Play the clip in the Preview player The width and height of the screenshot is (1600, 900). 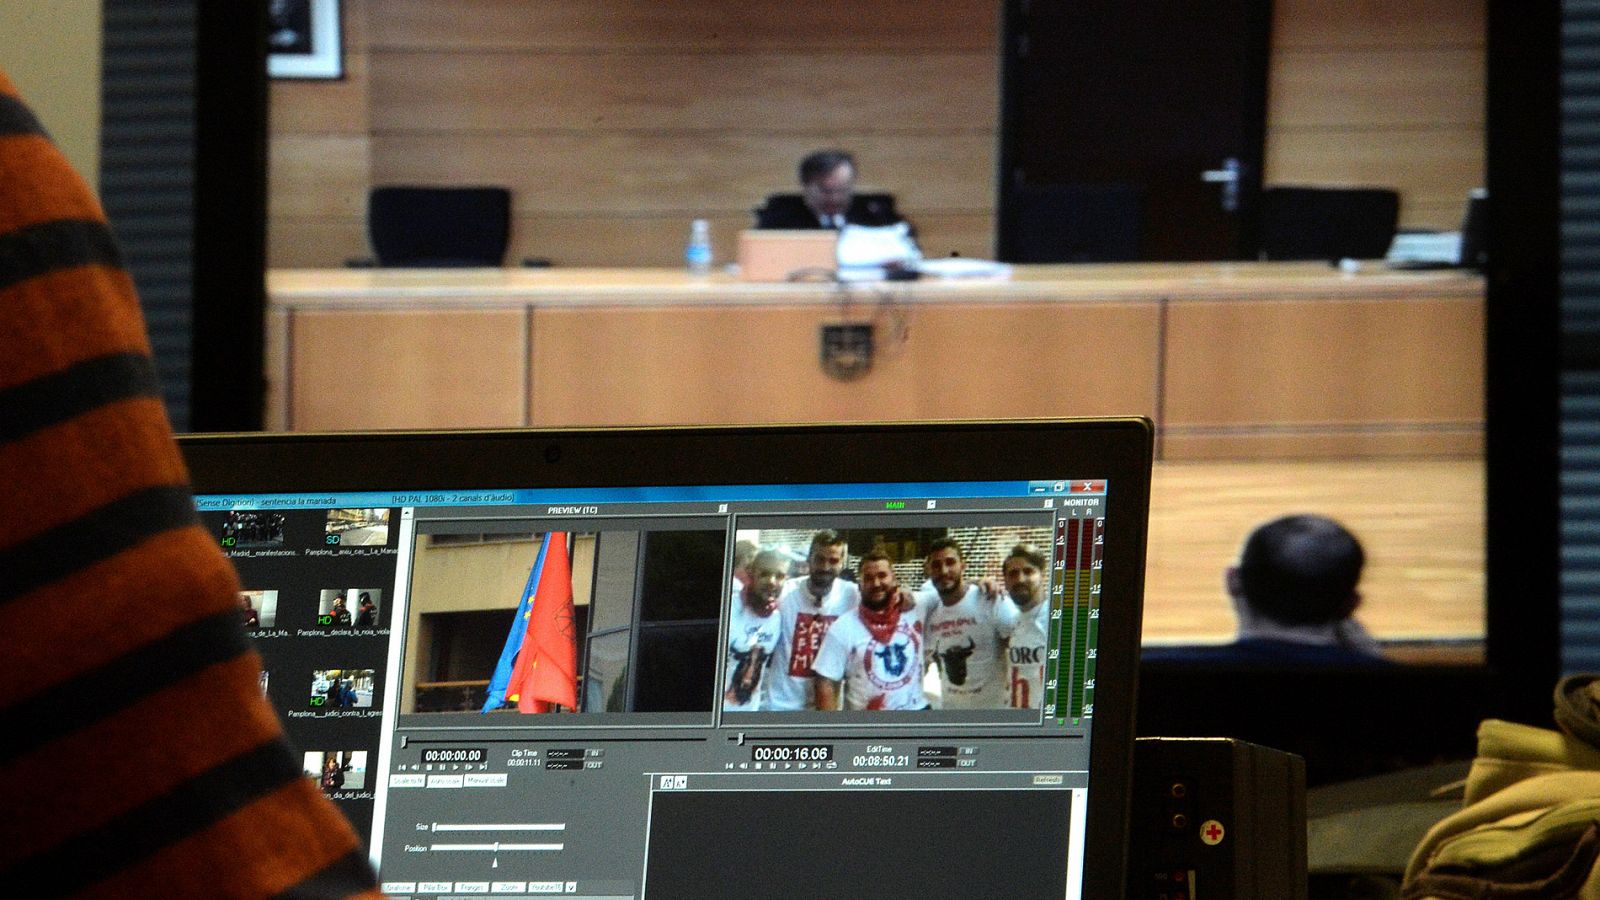456,767
